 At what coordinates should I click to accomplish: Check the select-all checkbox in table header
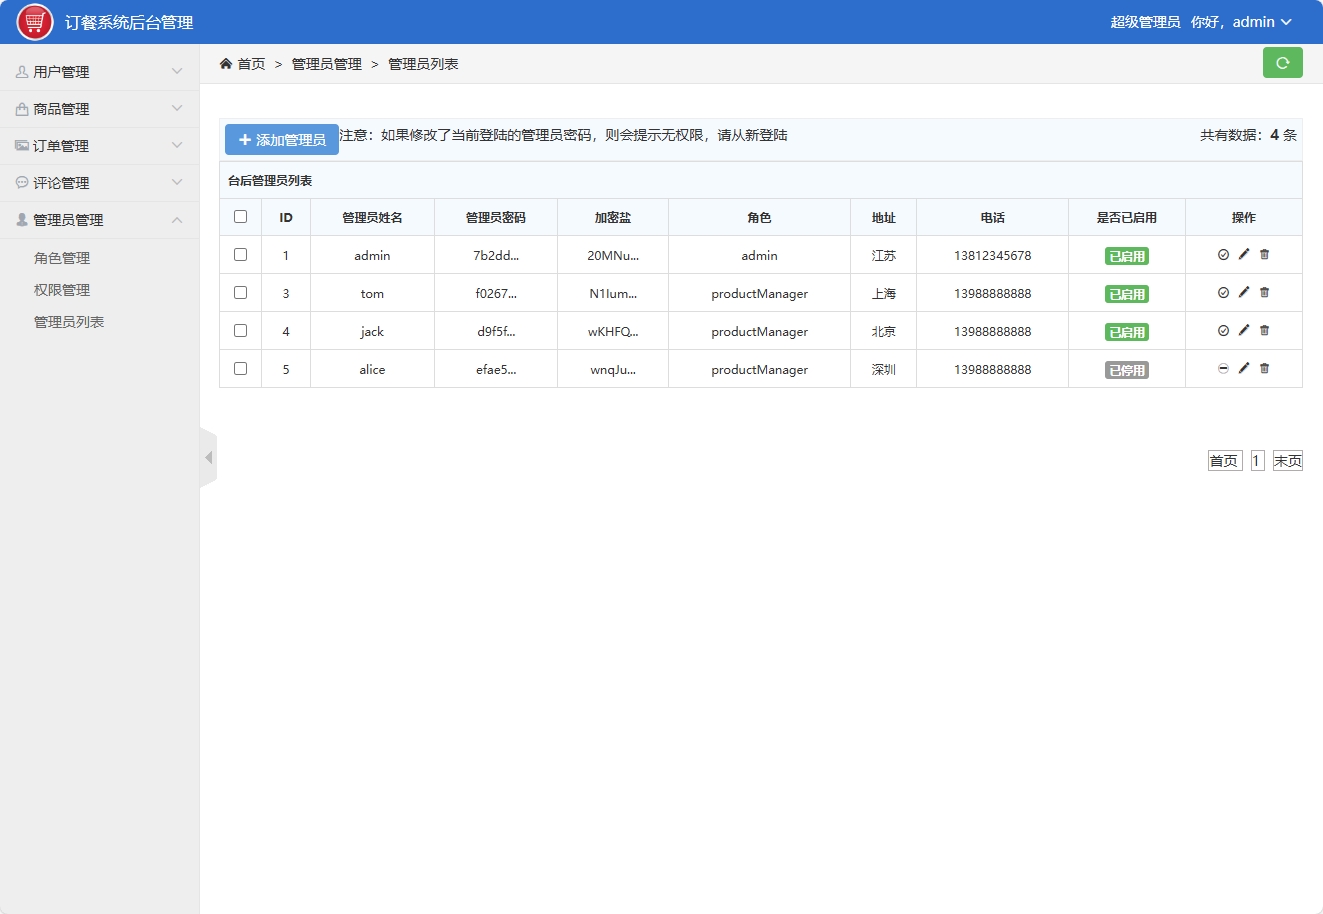click(240, 216)
